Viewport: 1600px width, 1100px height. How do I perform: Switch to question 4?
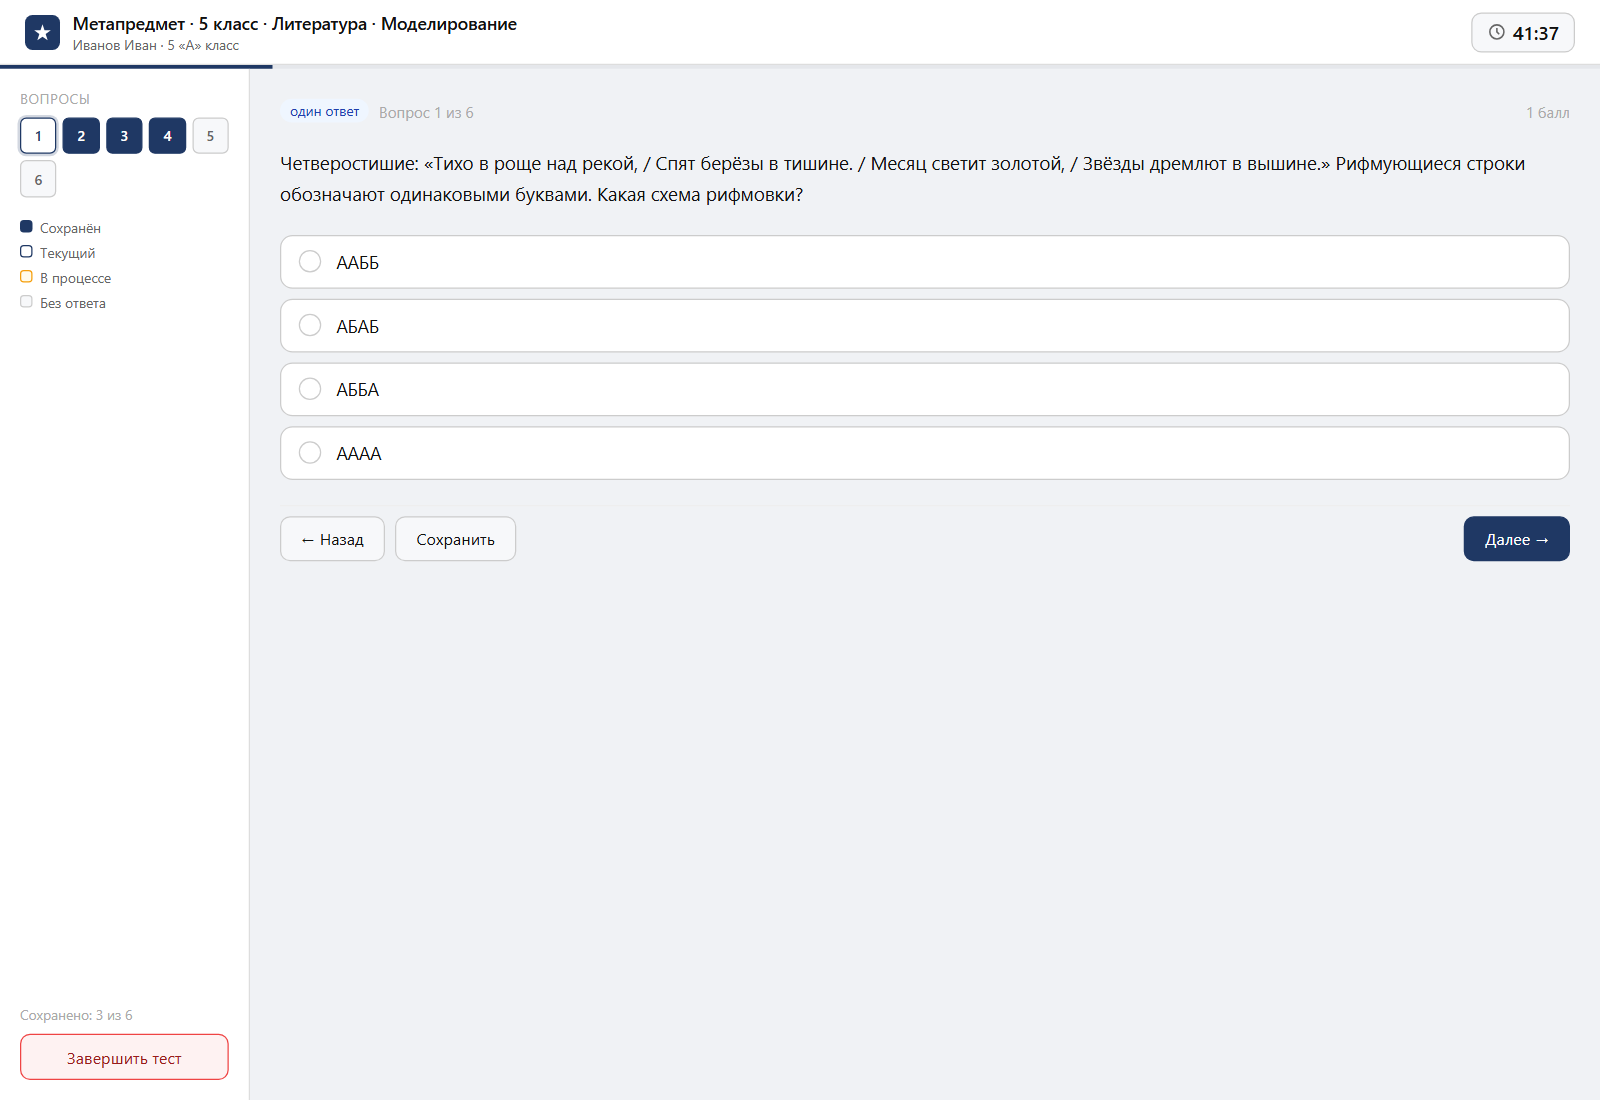tap(167, 136)
